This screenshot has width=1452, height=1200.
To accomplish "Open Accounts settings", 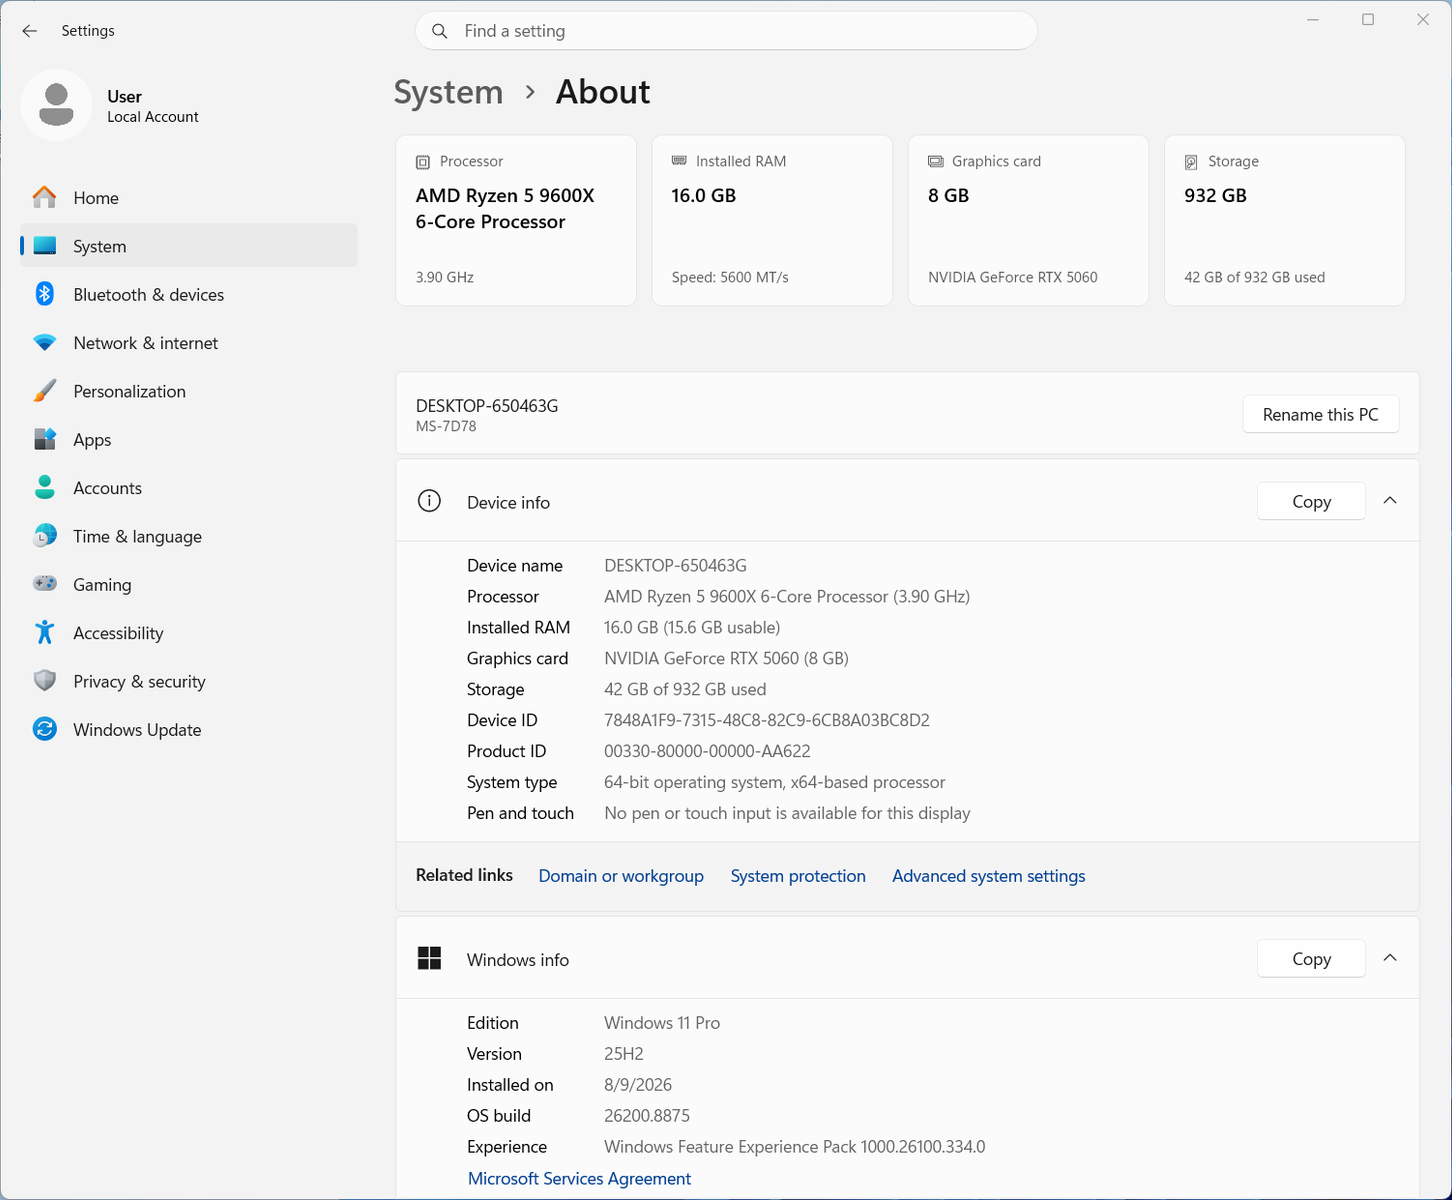I will pyautogui.click(x=189, y=488).
